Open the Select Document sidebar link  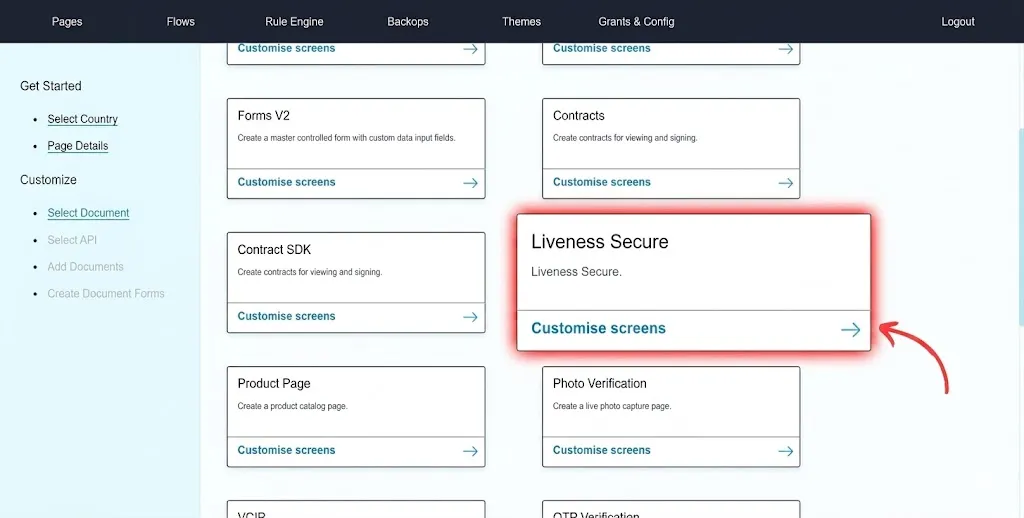(88, 213)
